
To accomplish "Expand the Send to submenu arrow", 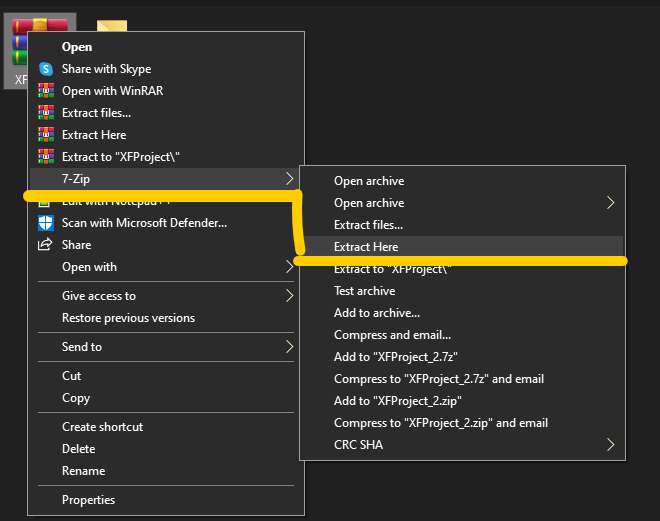I will coord(289,346).
